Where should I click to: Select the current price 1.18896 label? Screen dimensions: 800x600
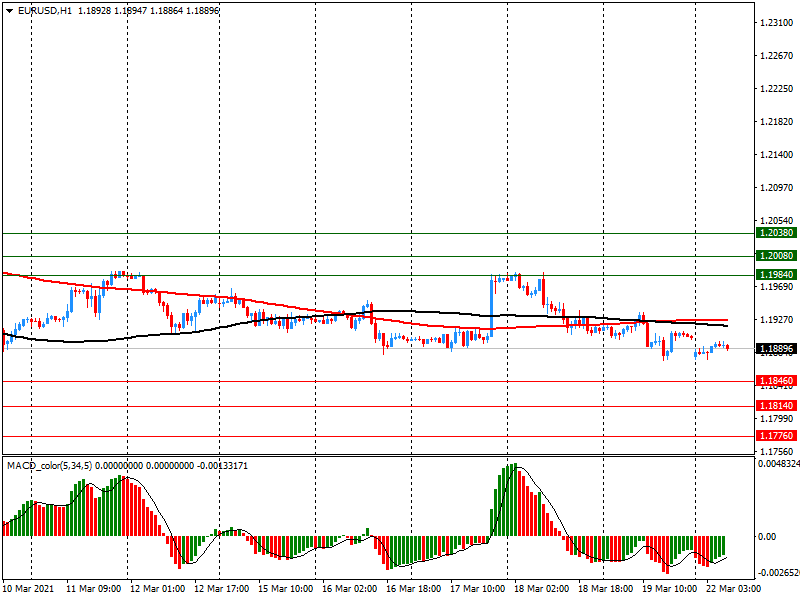click(x=776, y=349)
